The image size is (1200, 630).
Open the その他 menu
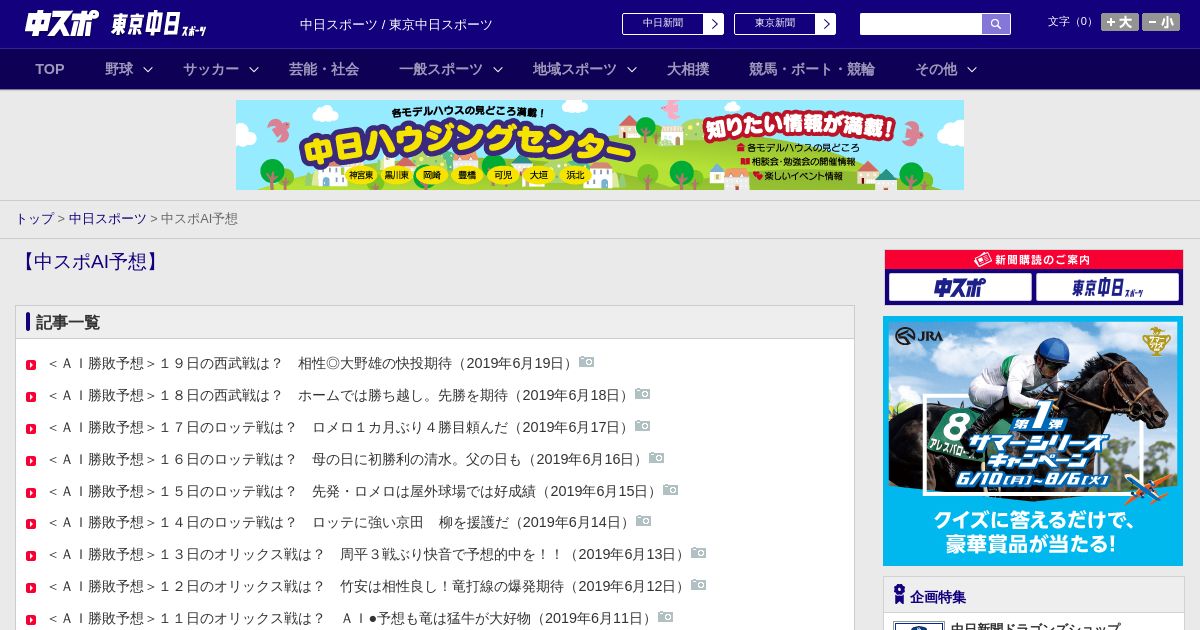936,69
